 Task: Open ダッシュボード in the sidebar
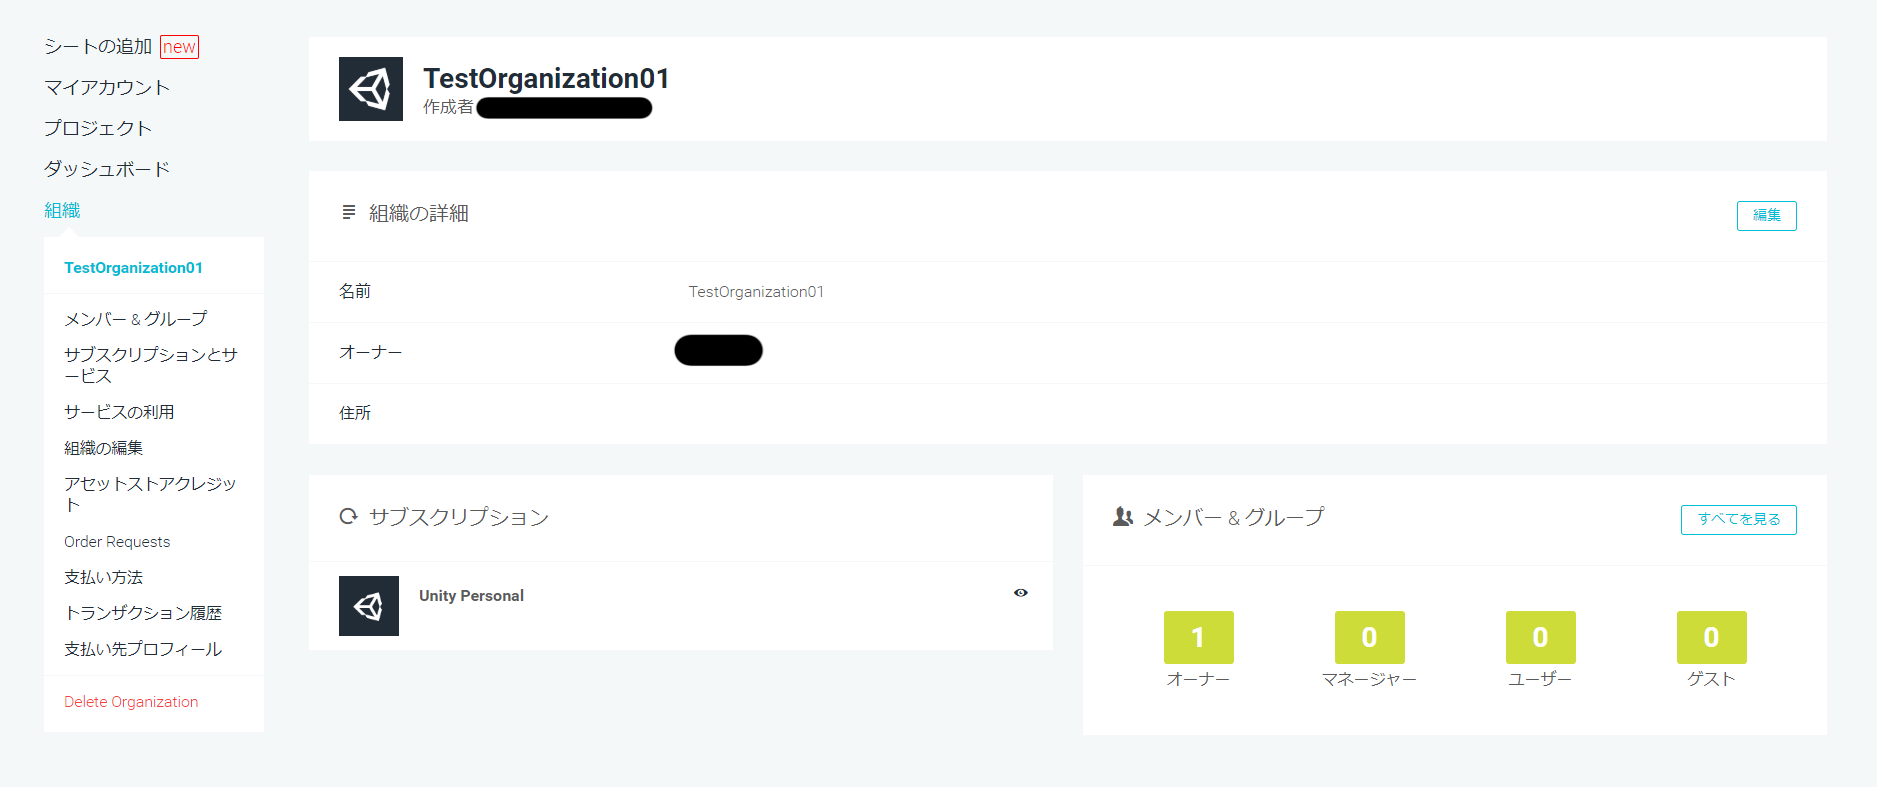[107, 169]
